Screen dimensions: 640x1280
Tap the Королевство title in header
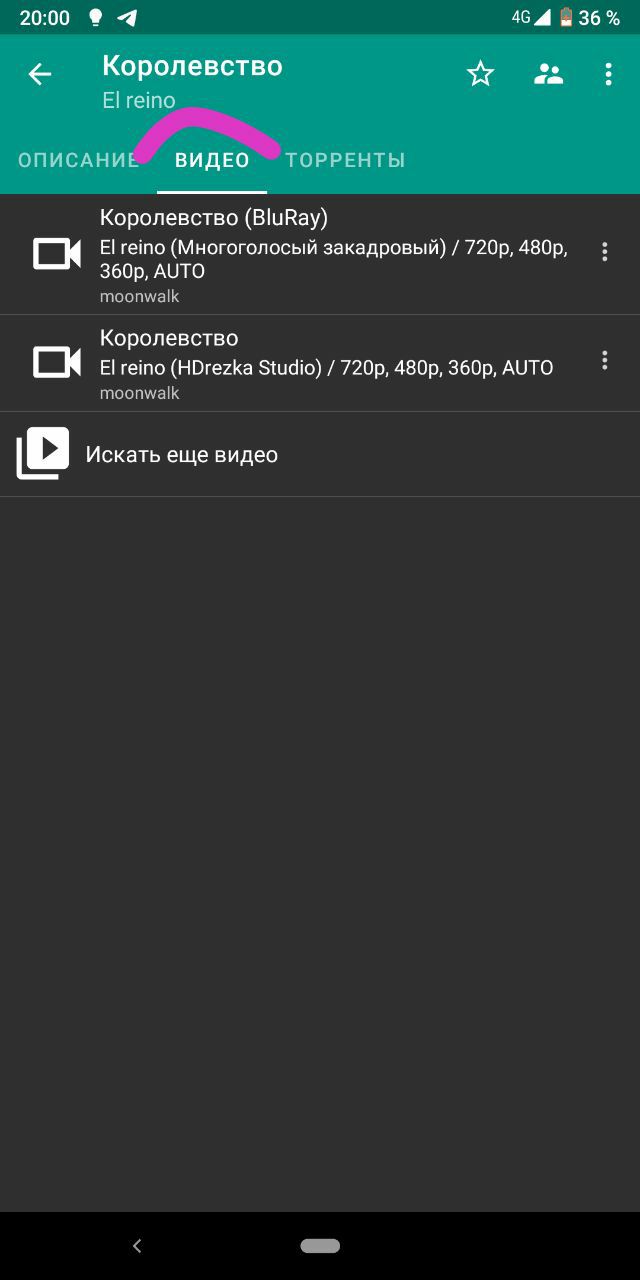pyautogui.click(x=192, y=66)
